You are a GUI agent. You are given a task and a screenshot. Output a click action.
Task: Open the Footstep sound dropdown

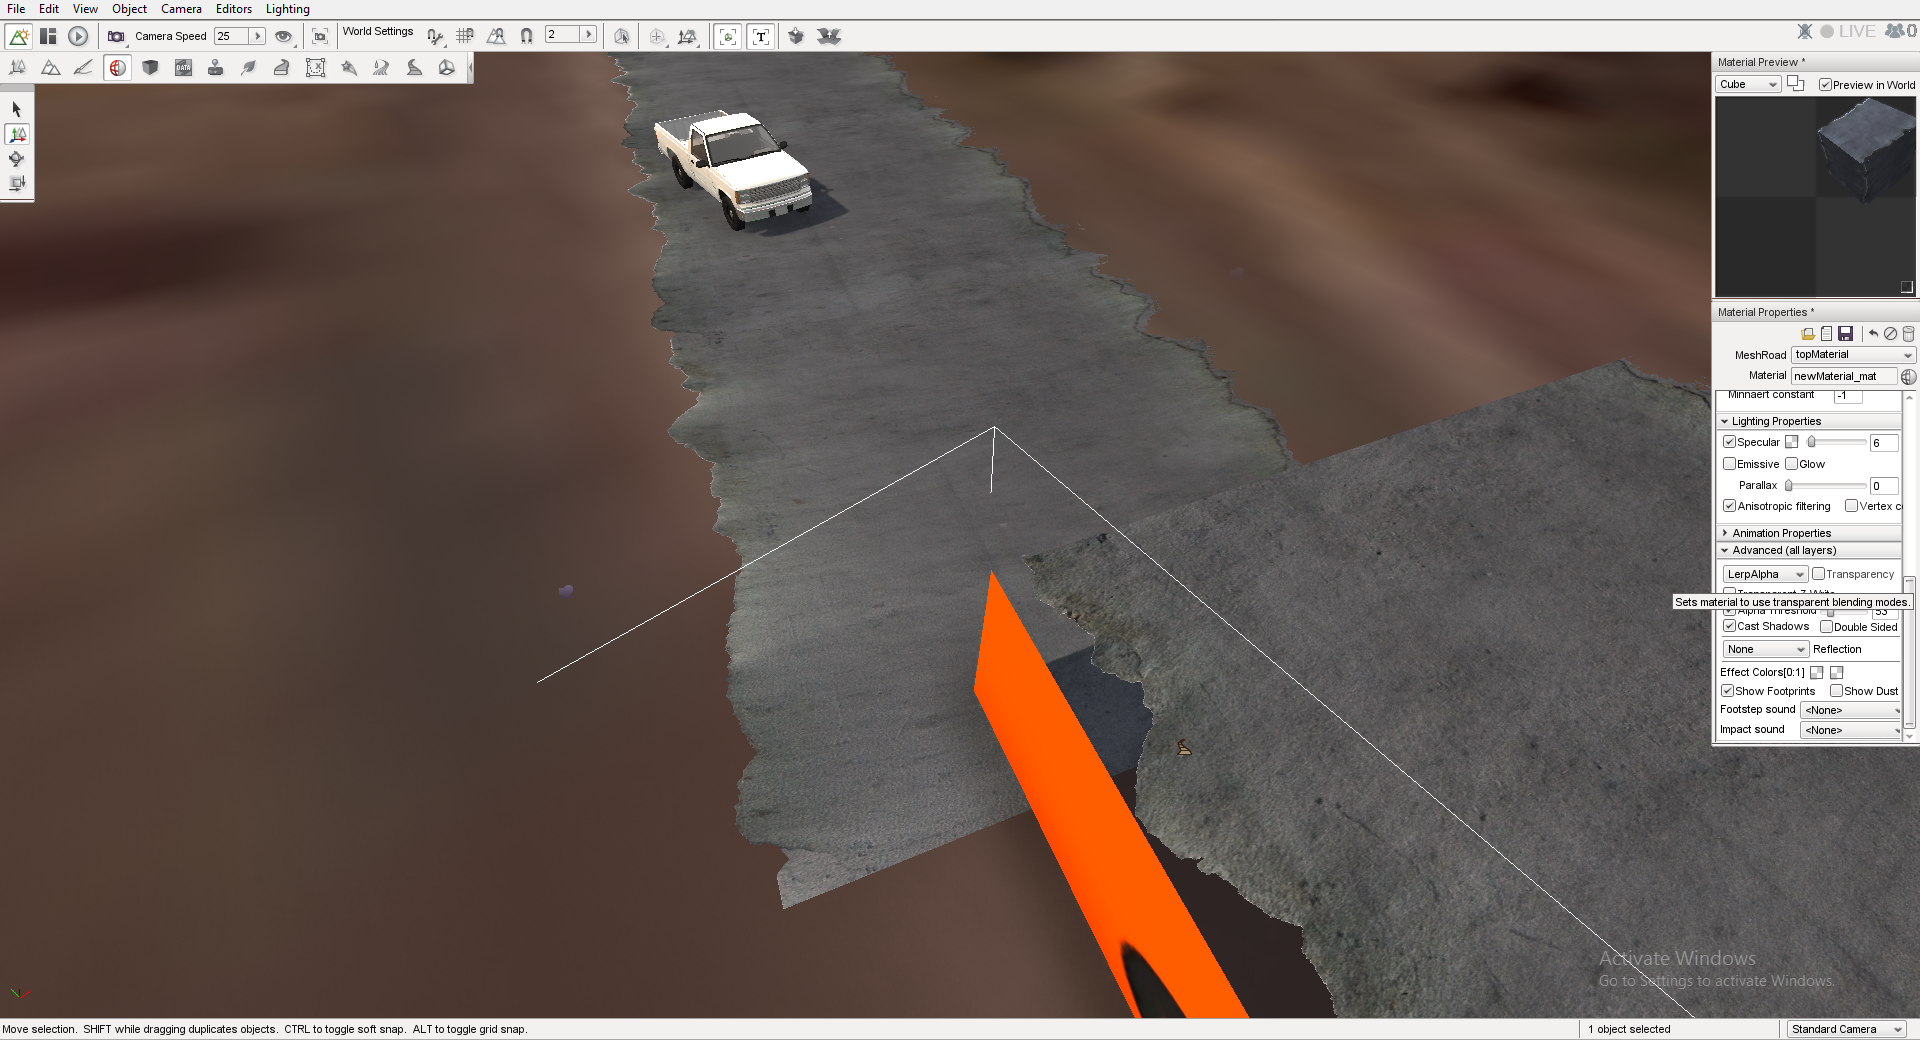[x=1850, y=710]
